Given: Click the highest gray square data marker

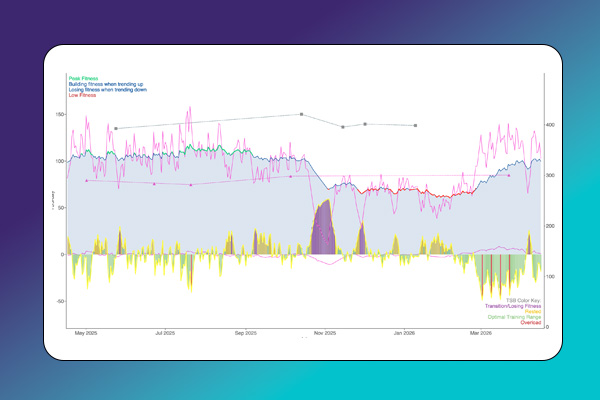Looking at the screenshot, I should point(301,115).
